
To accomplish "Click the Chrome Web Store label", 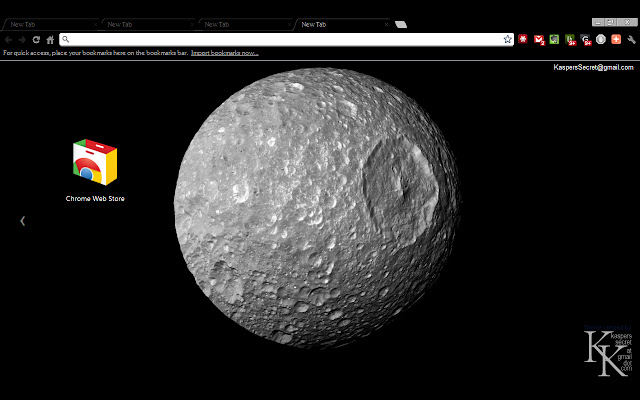I will coord(95,198).
